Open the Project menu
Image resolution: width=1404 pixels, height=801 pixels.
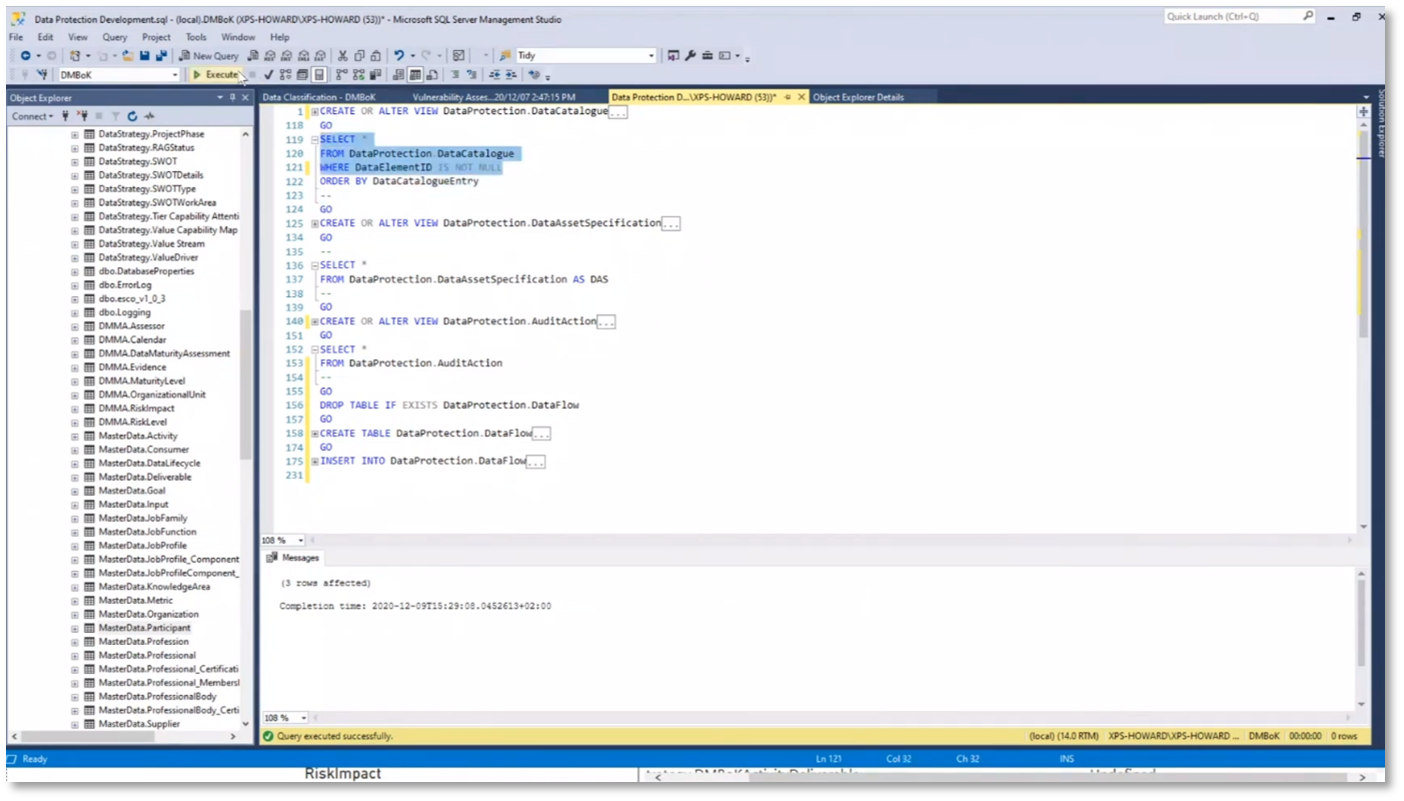point(156,37)
